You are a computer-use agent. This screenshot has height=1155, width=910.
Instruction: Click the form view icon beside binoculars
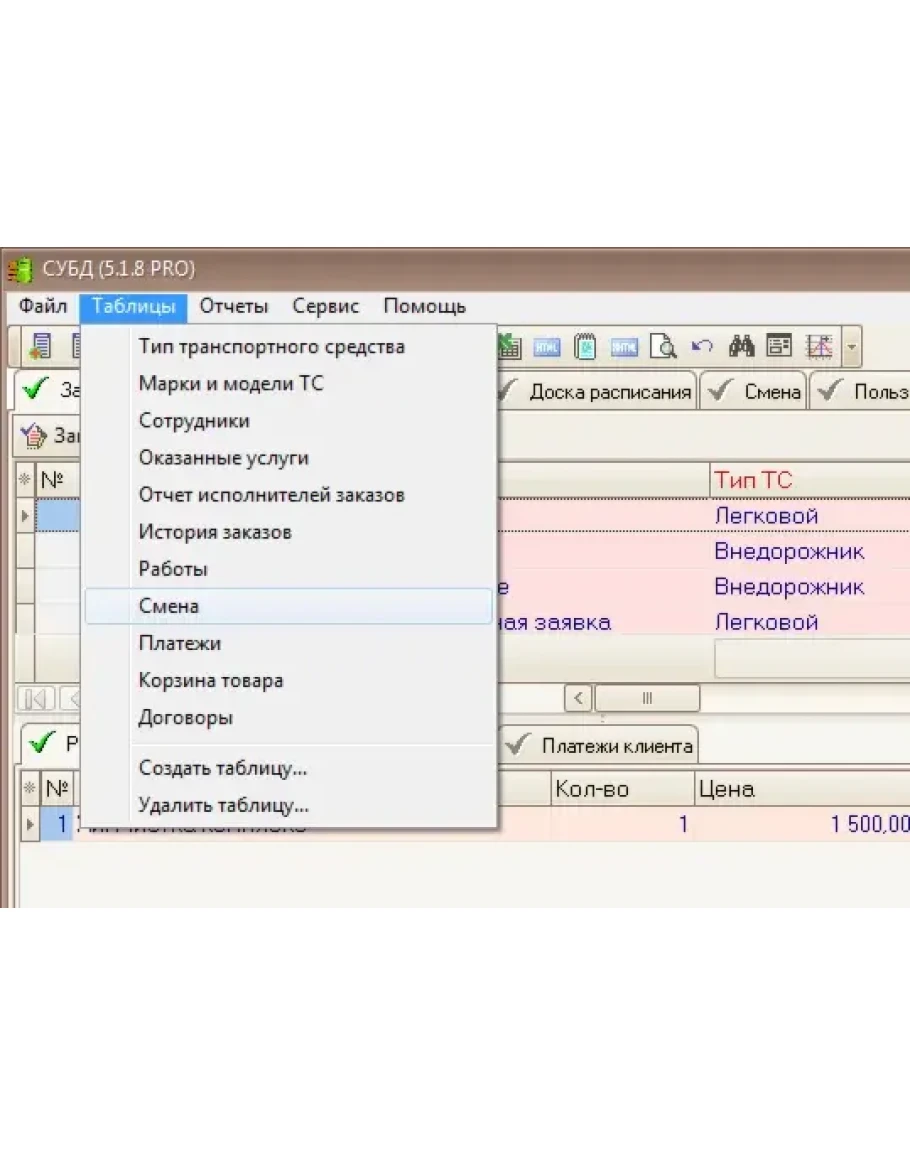(780, 347)
